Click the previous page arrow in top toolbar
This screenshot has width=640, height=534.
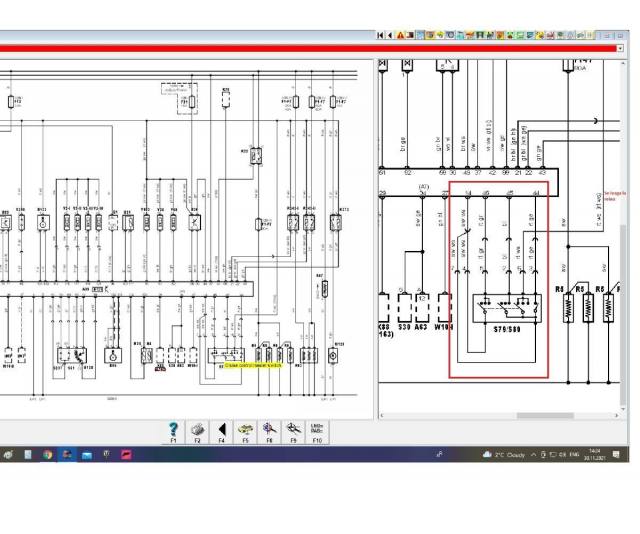[390, 35]
